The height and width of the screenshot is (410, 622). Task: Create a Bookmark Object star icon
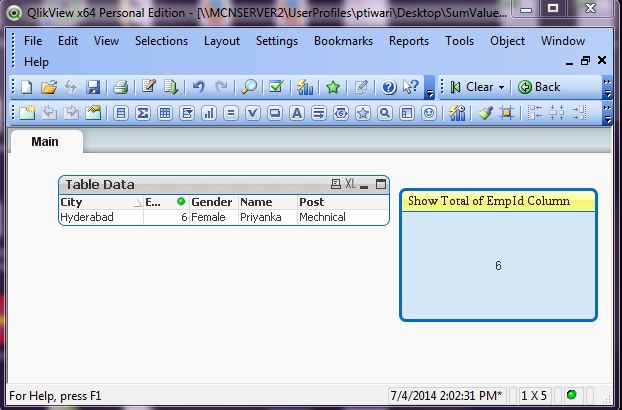tap(363, 113)
